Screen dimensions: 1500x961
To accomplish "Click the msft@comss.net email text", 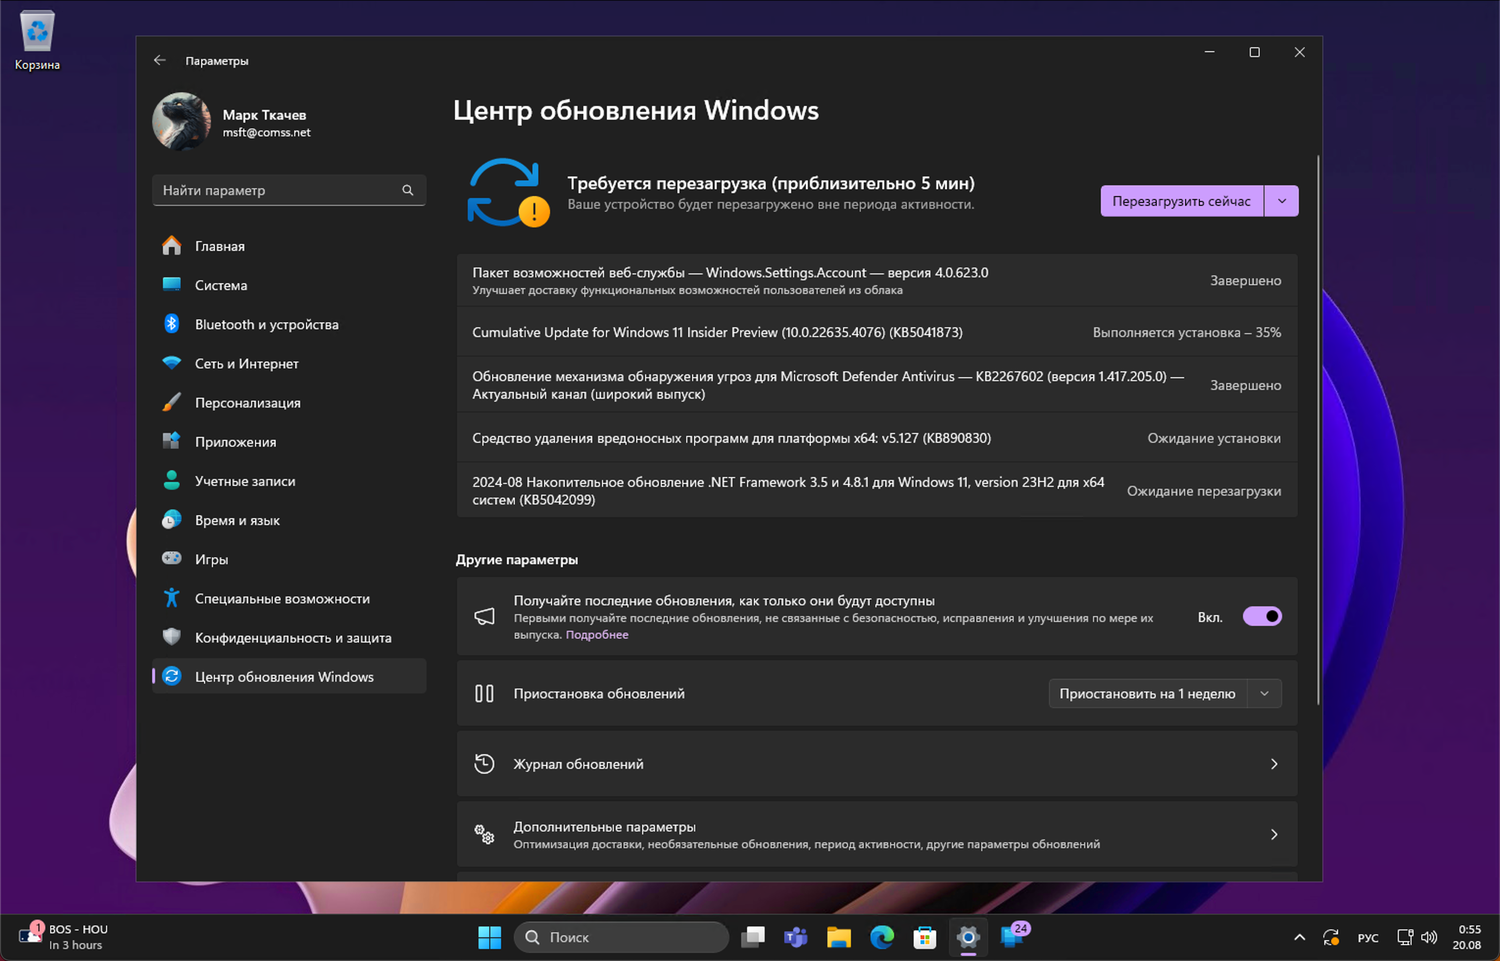I will 266,132.
